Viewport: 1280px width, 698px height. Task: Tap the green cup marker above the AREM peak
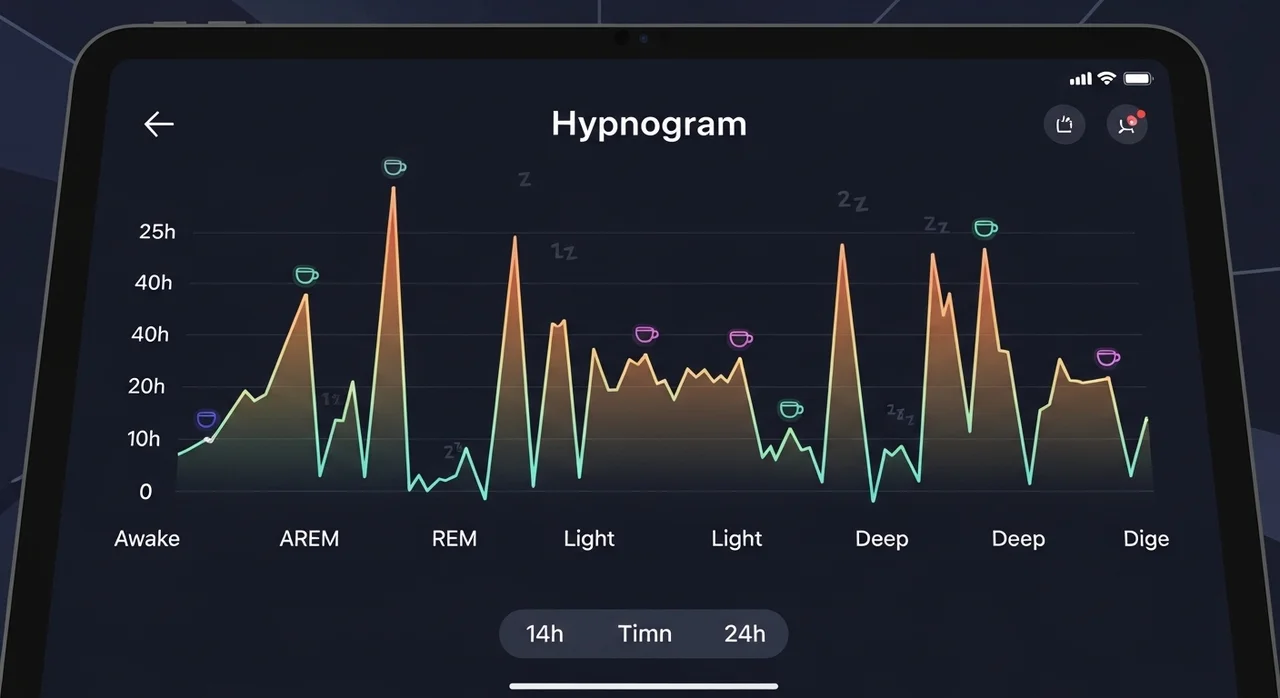point(306,275)
